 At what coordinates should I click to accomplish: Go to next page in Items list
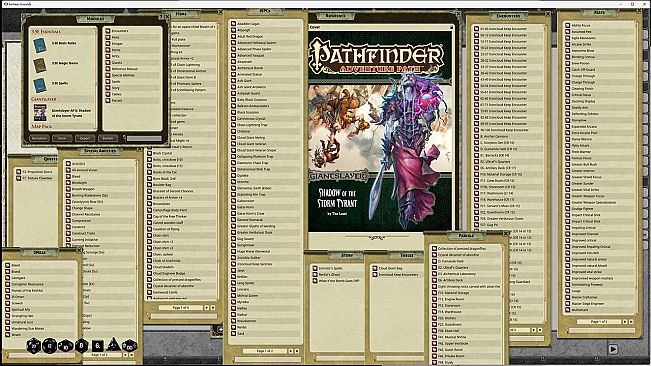click(x=206, y=307)
